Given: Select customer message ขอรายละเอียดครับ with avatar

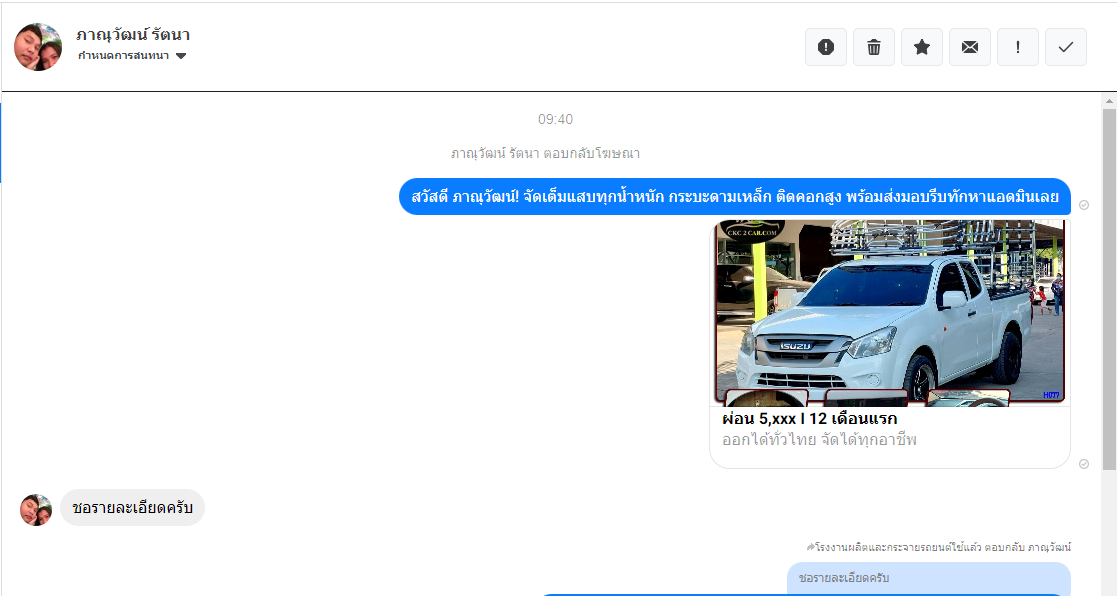Looking at the screenshot, I should 132,508.
